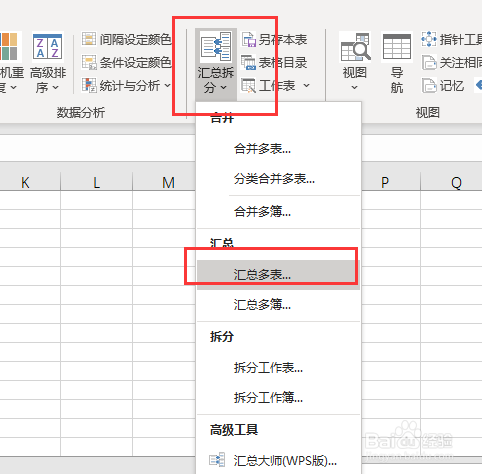
Task: Expand the 汇总拆分 dropdown arrow
Action: tap(223, 88)
